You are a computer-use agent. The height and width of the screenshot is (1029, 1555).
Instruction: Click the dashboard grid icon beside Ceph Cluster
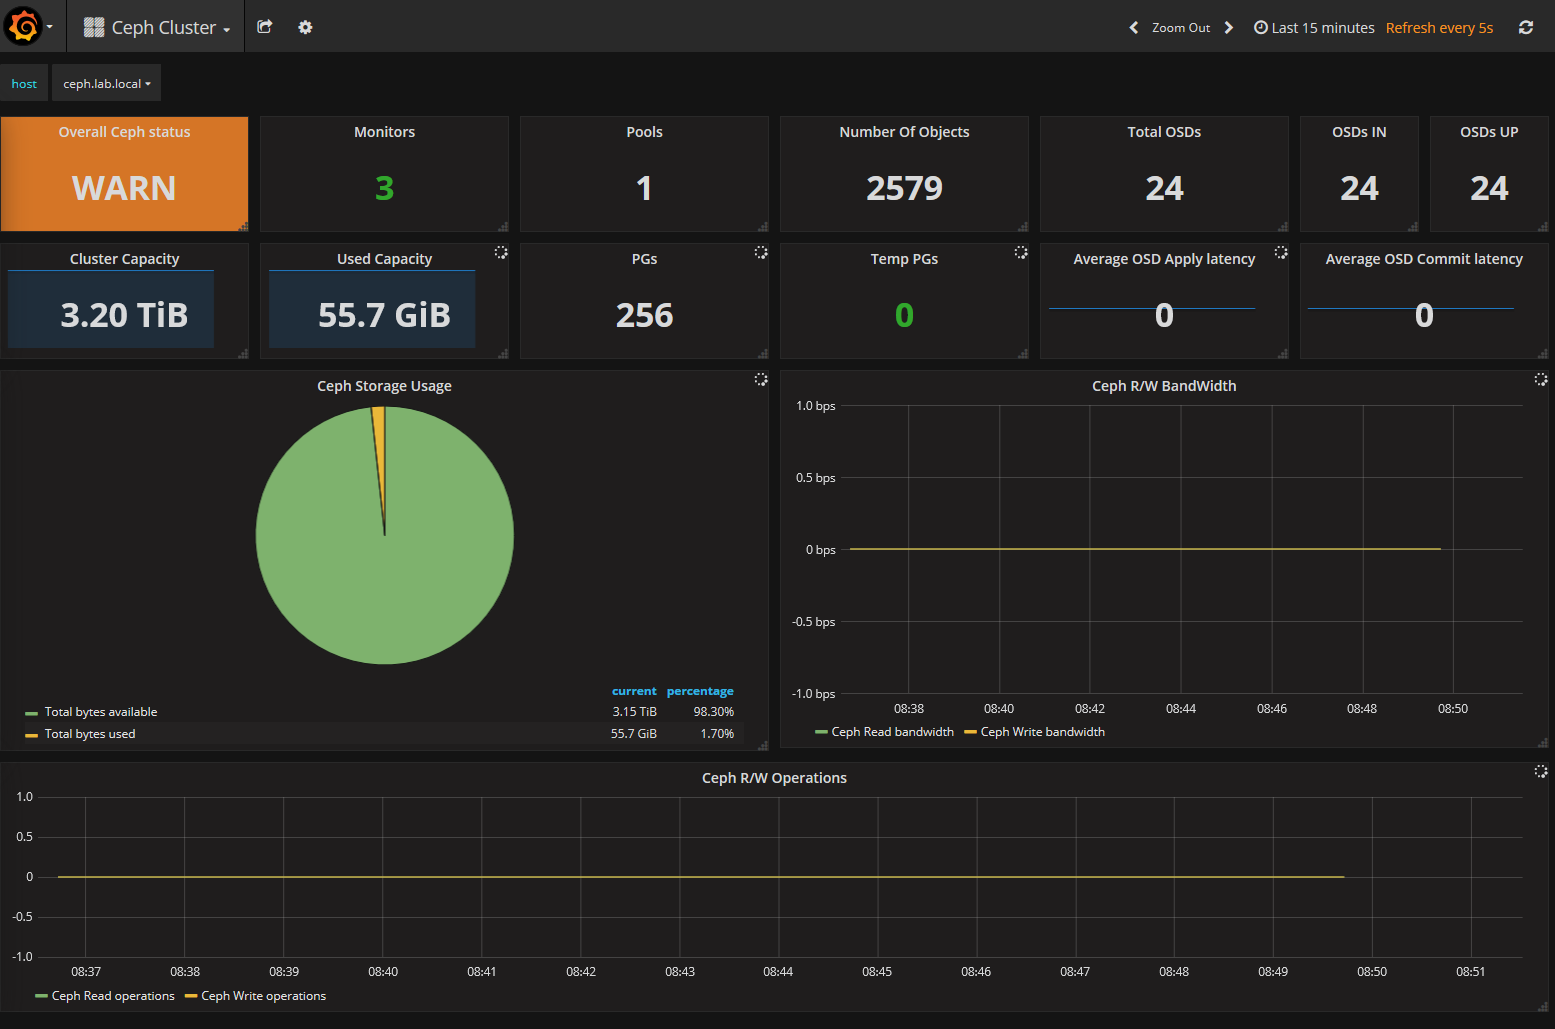coord(94,27)
